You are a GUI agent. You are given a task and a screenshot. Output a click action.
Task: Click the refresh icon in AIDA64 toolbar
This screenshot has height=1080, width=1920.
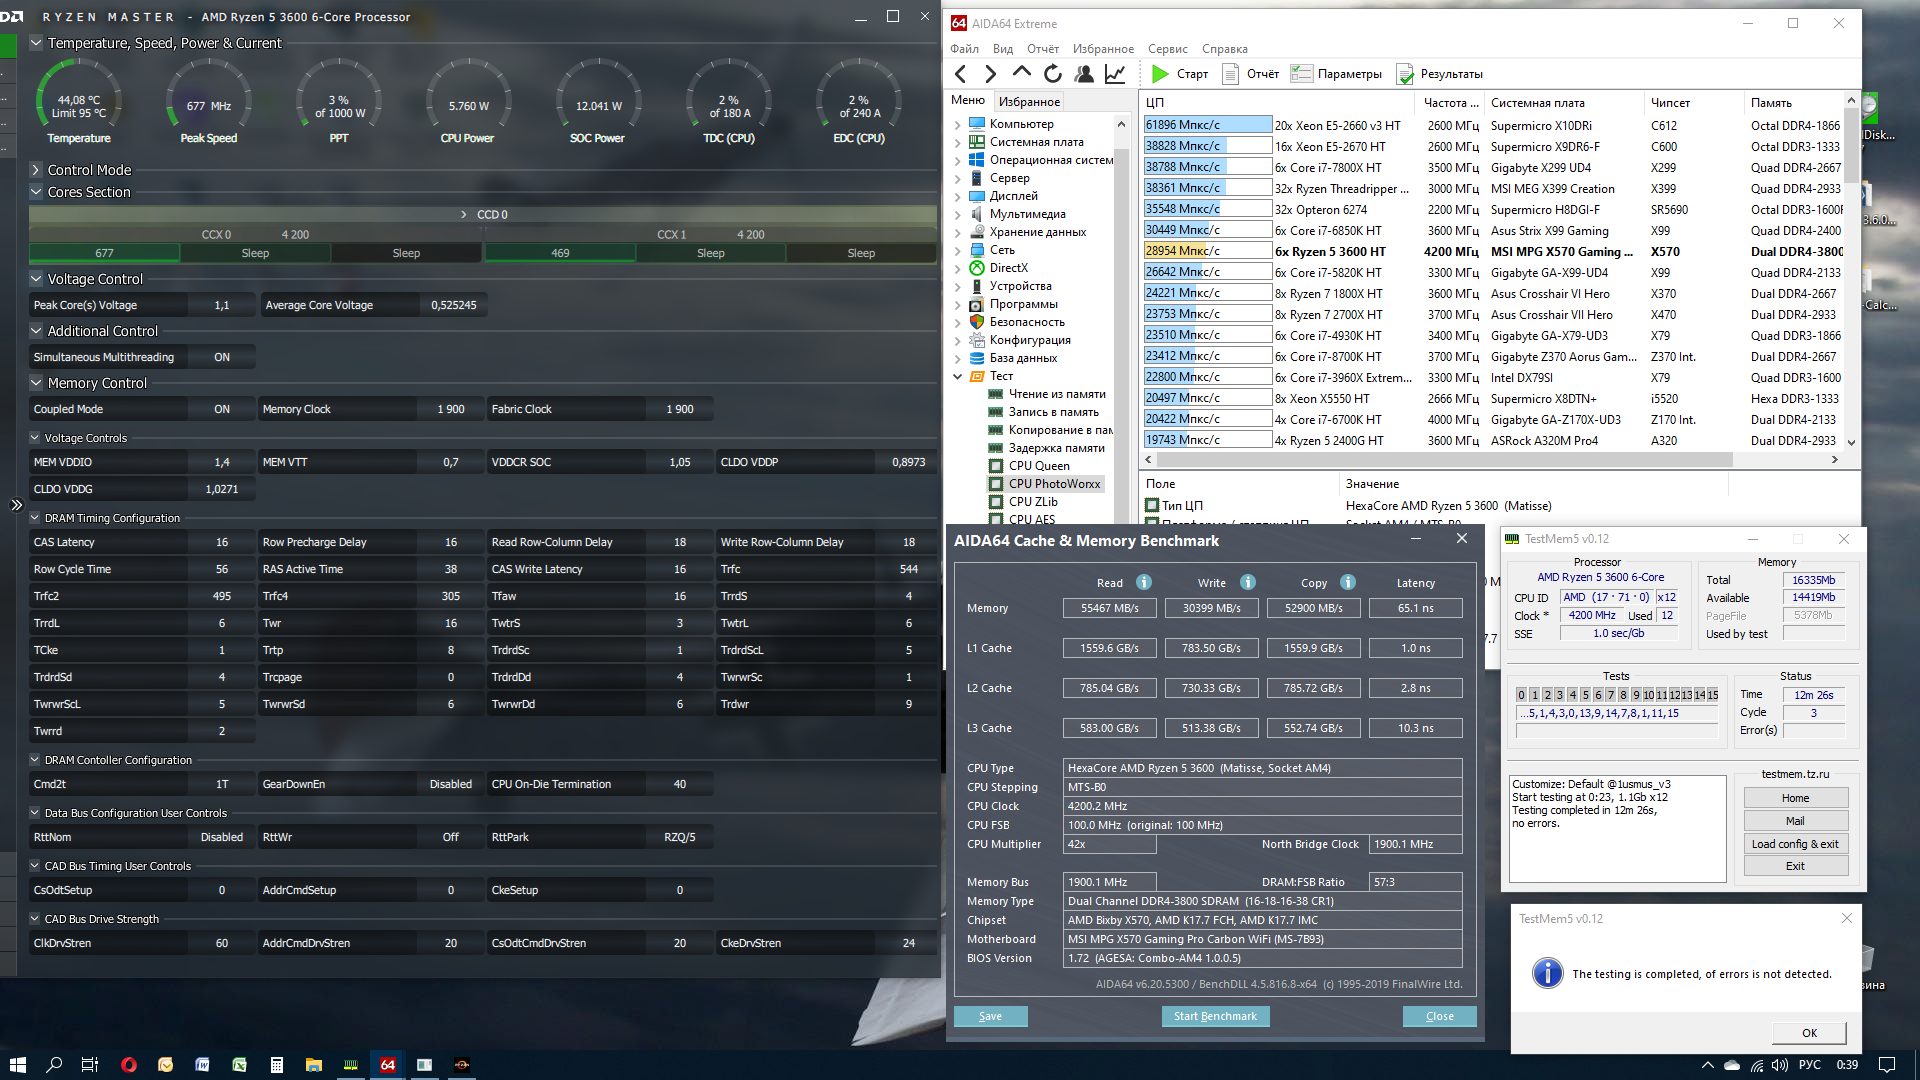1052,74
